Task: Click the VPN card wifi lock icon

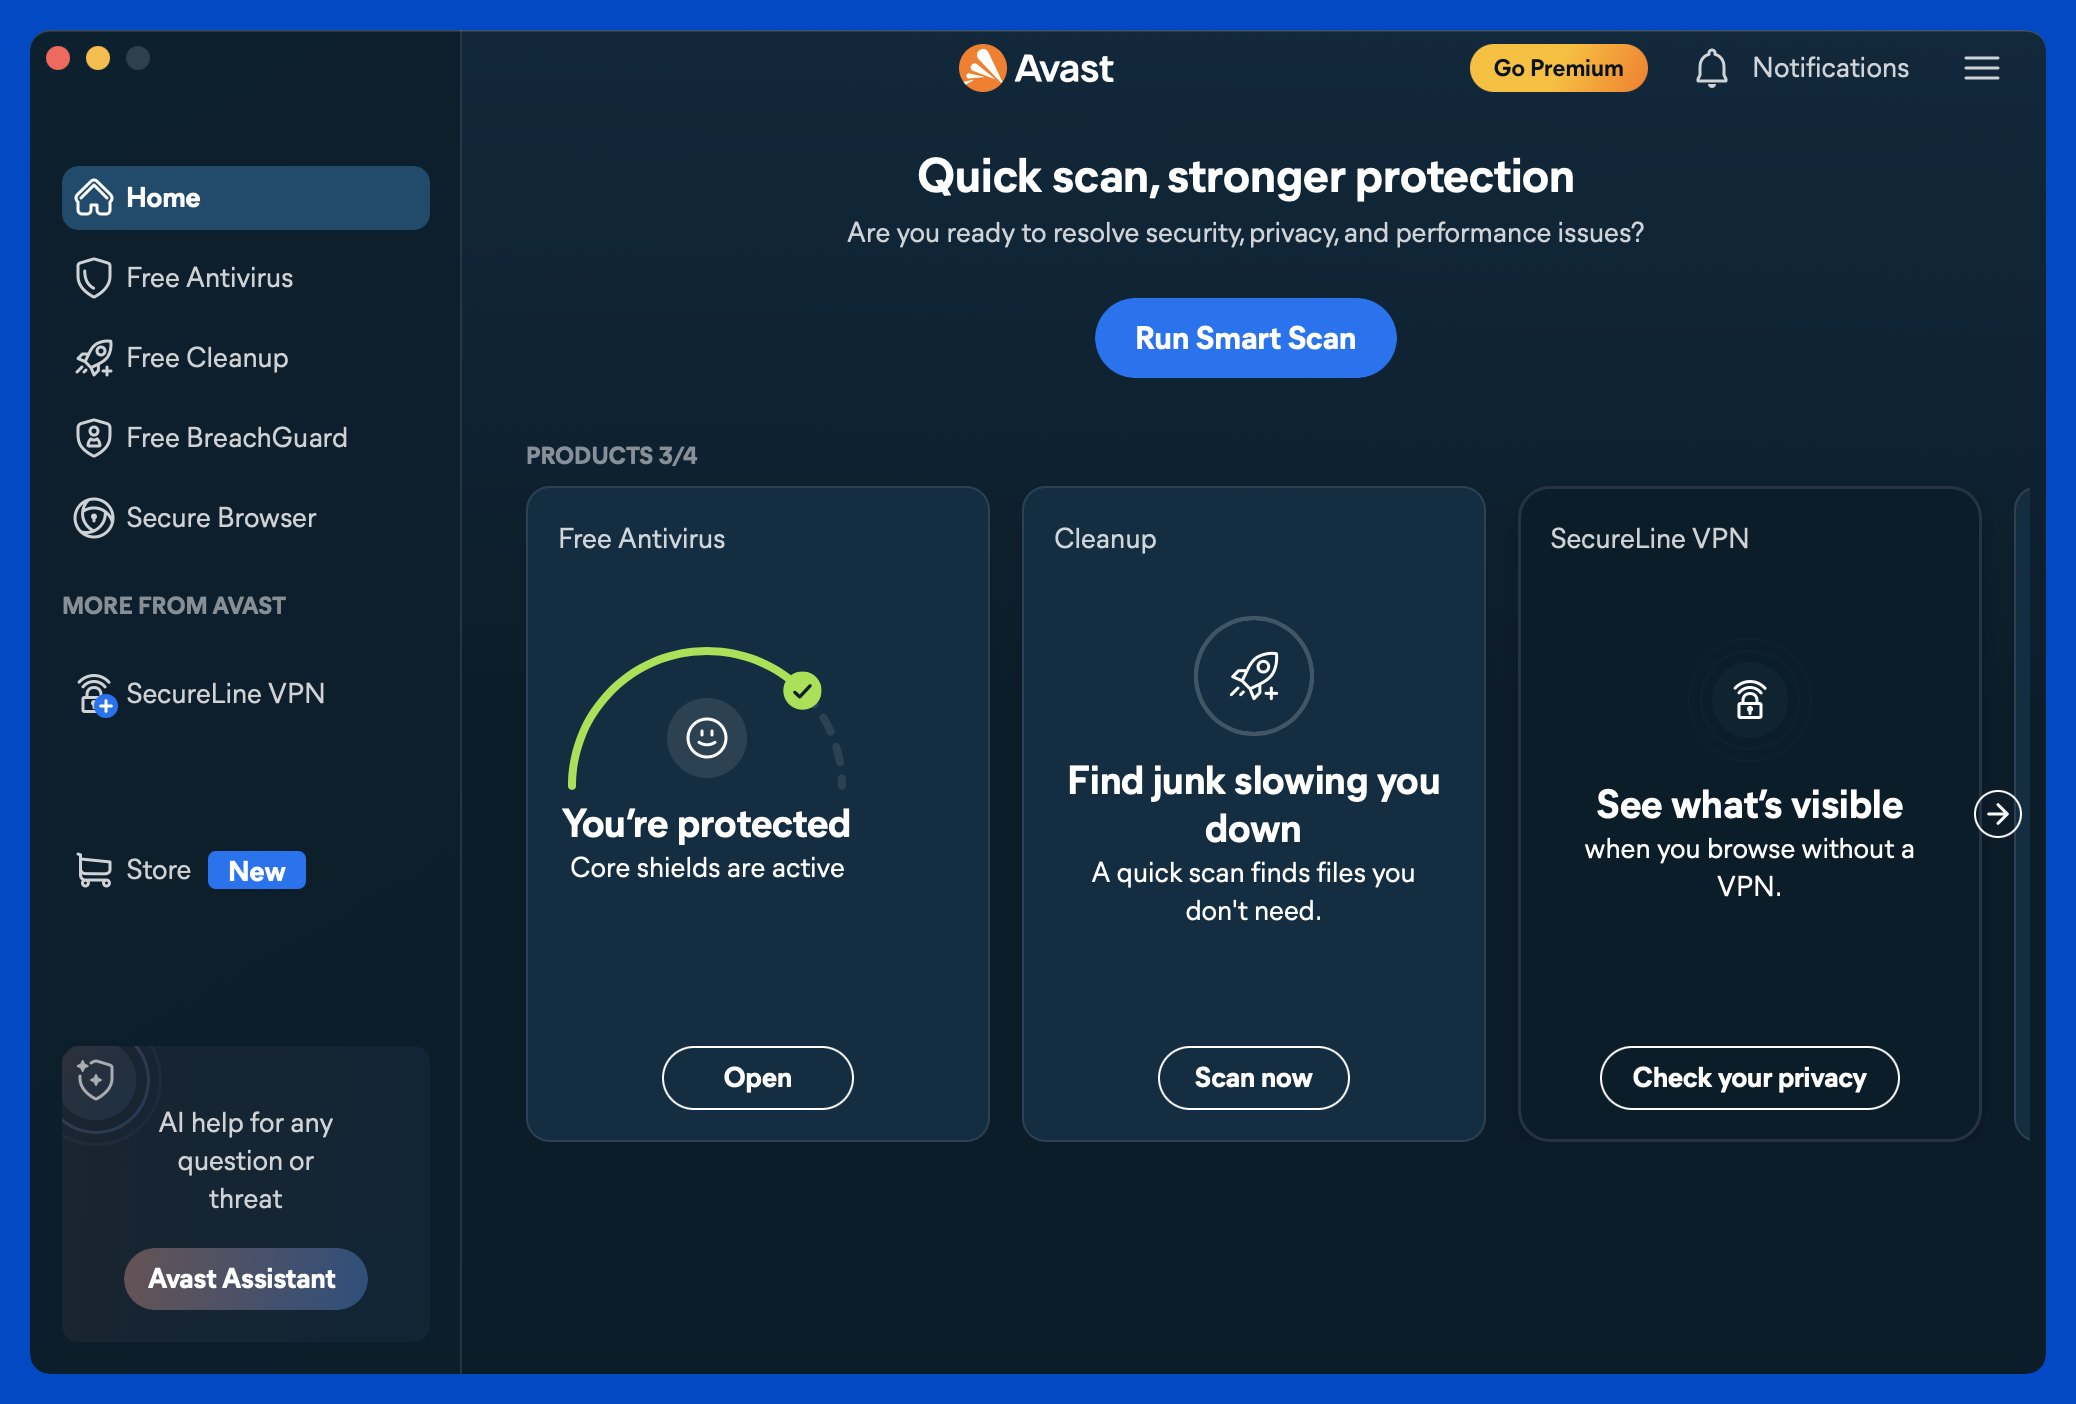Action: click(1749, 700)
